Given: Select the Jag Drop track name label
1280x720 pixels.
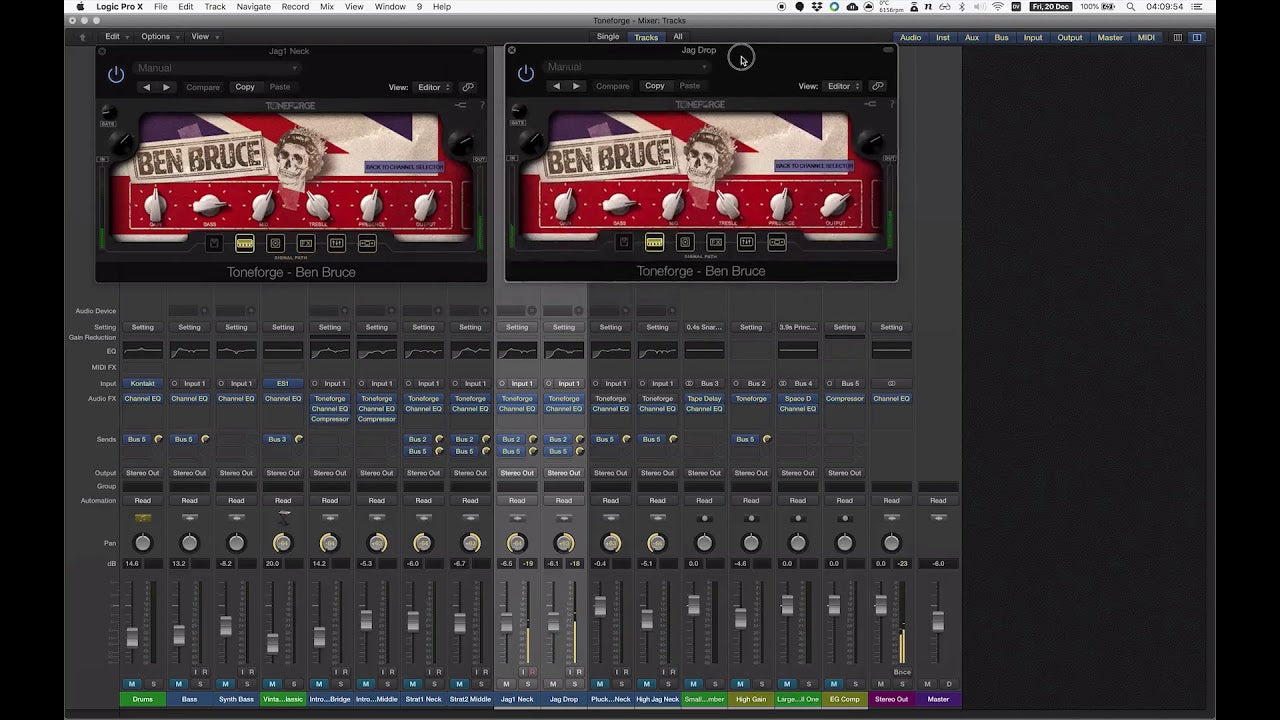Looking at the screenshot, I should pos(564,699).
